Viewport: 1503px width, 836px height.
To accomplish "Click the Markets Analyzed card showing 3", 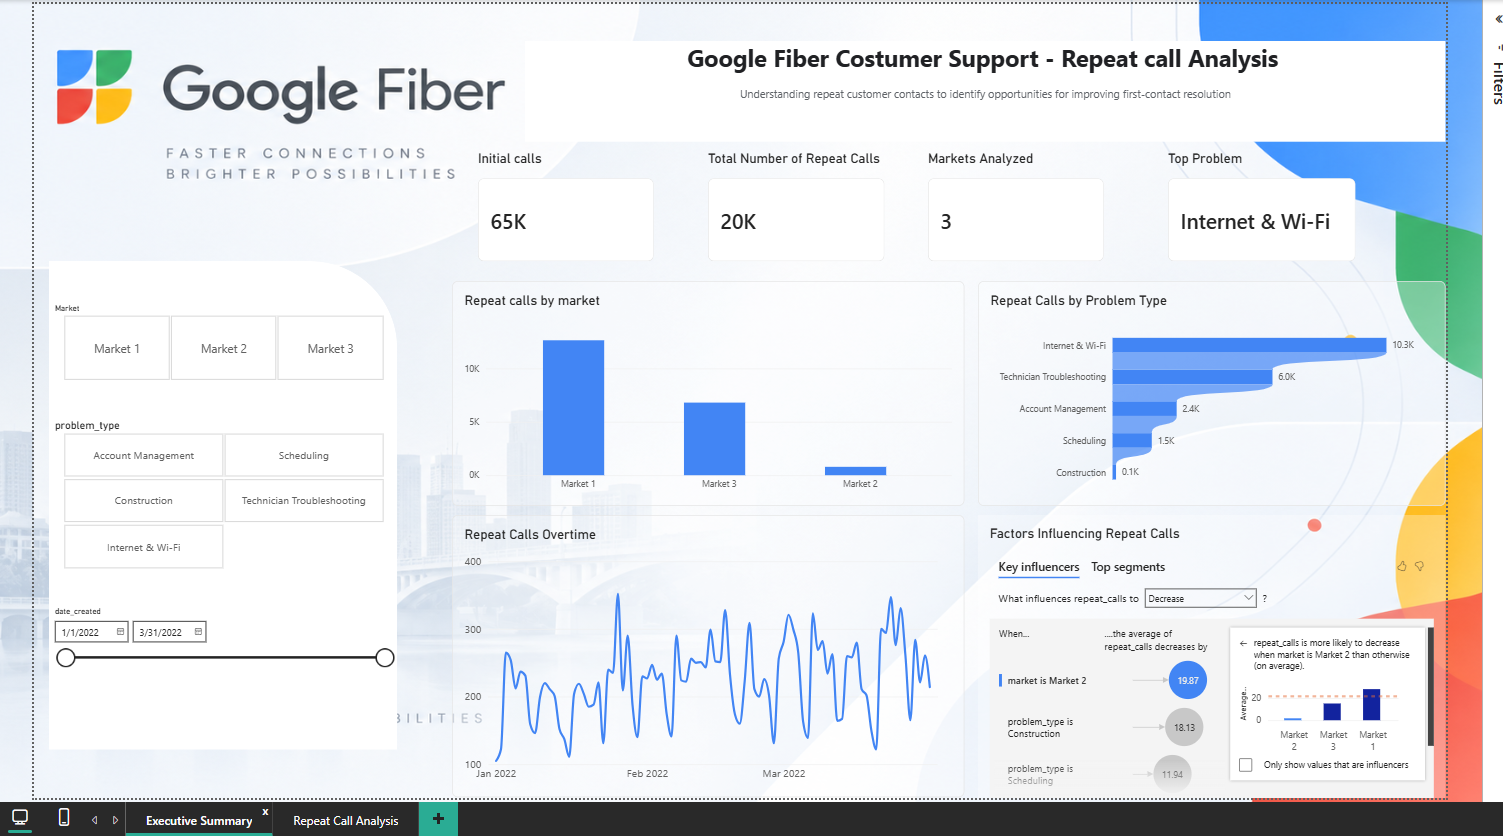I will click(x=1016, y=220).
